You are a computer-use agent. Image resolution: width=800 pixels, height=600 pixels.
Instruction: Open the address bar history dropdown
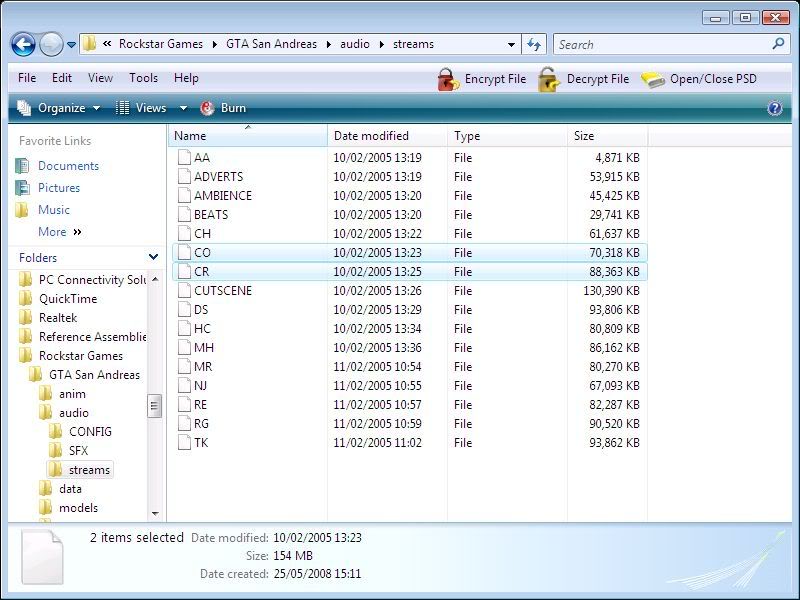coord(511,45)
